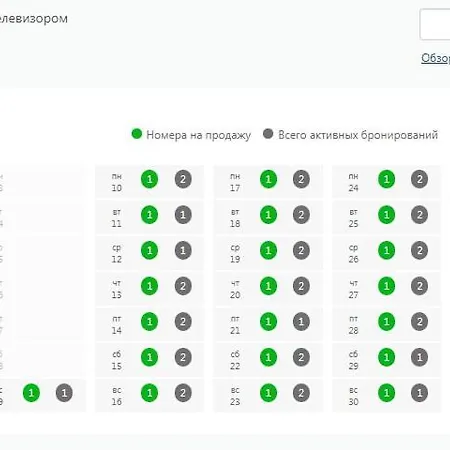Viewport: 450px width, 450px height.
Task: Click gray bookings badge for Saturday 29
Action: [419, 357]
